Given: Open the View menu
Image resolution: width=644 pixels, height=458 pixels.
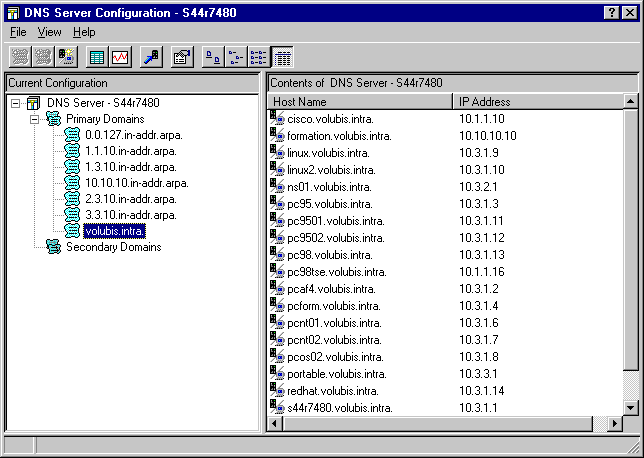Looking at the screenshot, I should click(x=49, y=32).
